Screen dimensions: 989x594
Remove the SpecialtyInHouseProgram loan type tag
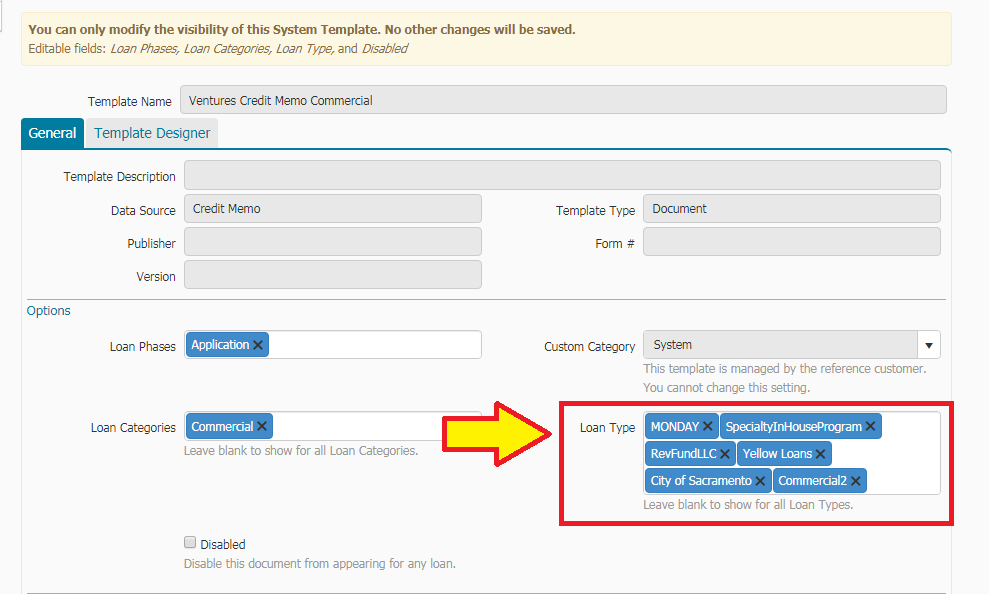870,426
